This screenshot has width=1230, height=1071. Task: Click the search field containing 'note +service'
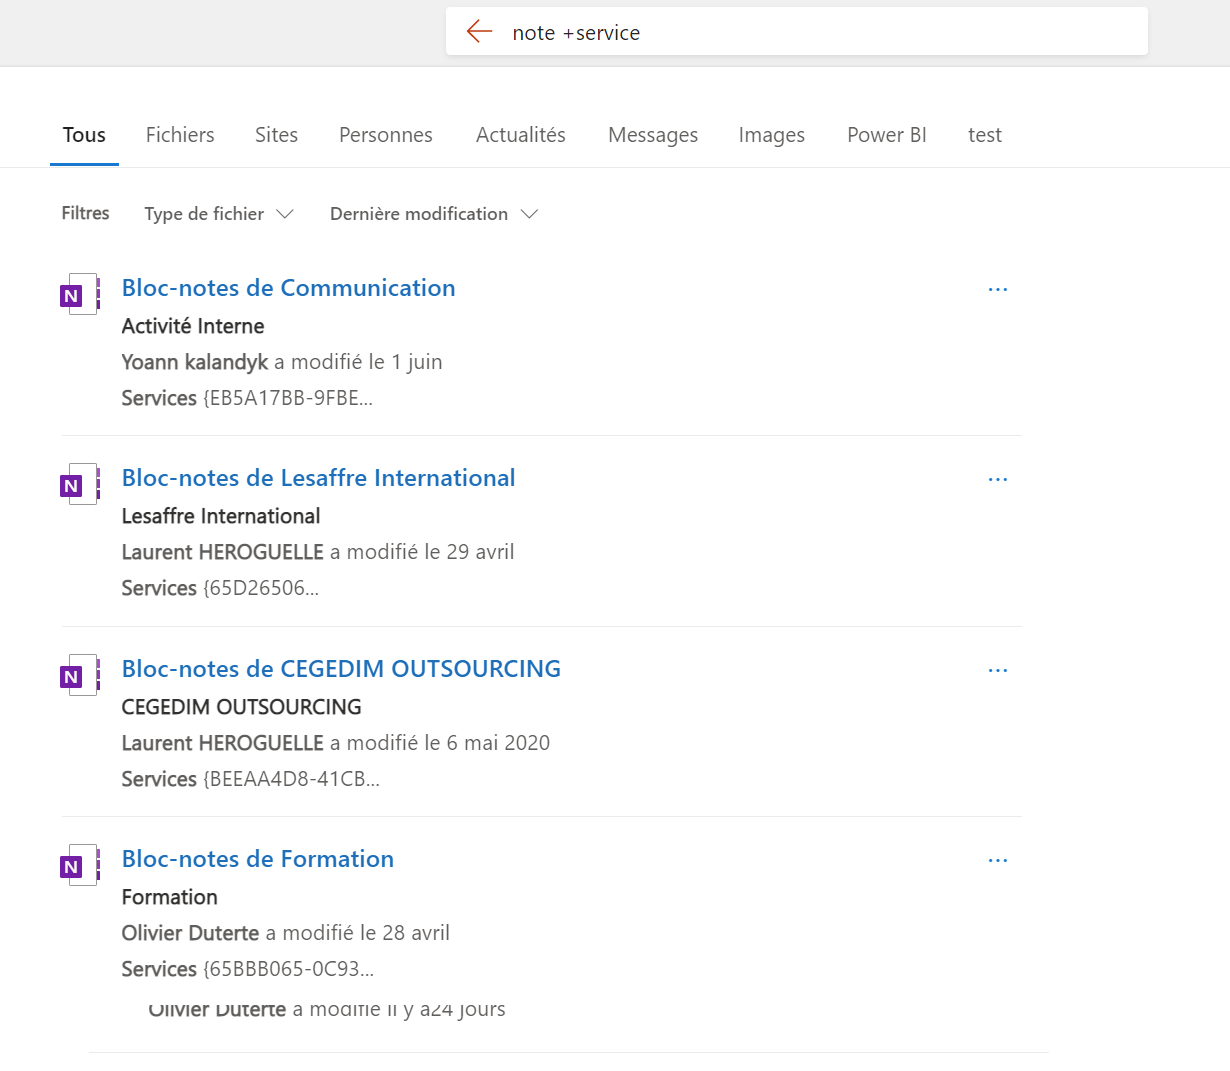click(797, 32)
